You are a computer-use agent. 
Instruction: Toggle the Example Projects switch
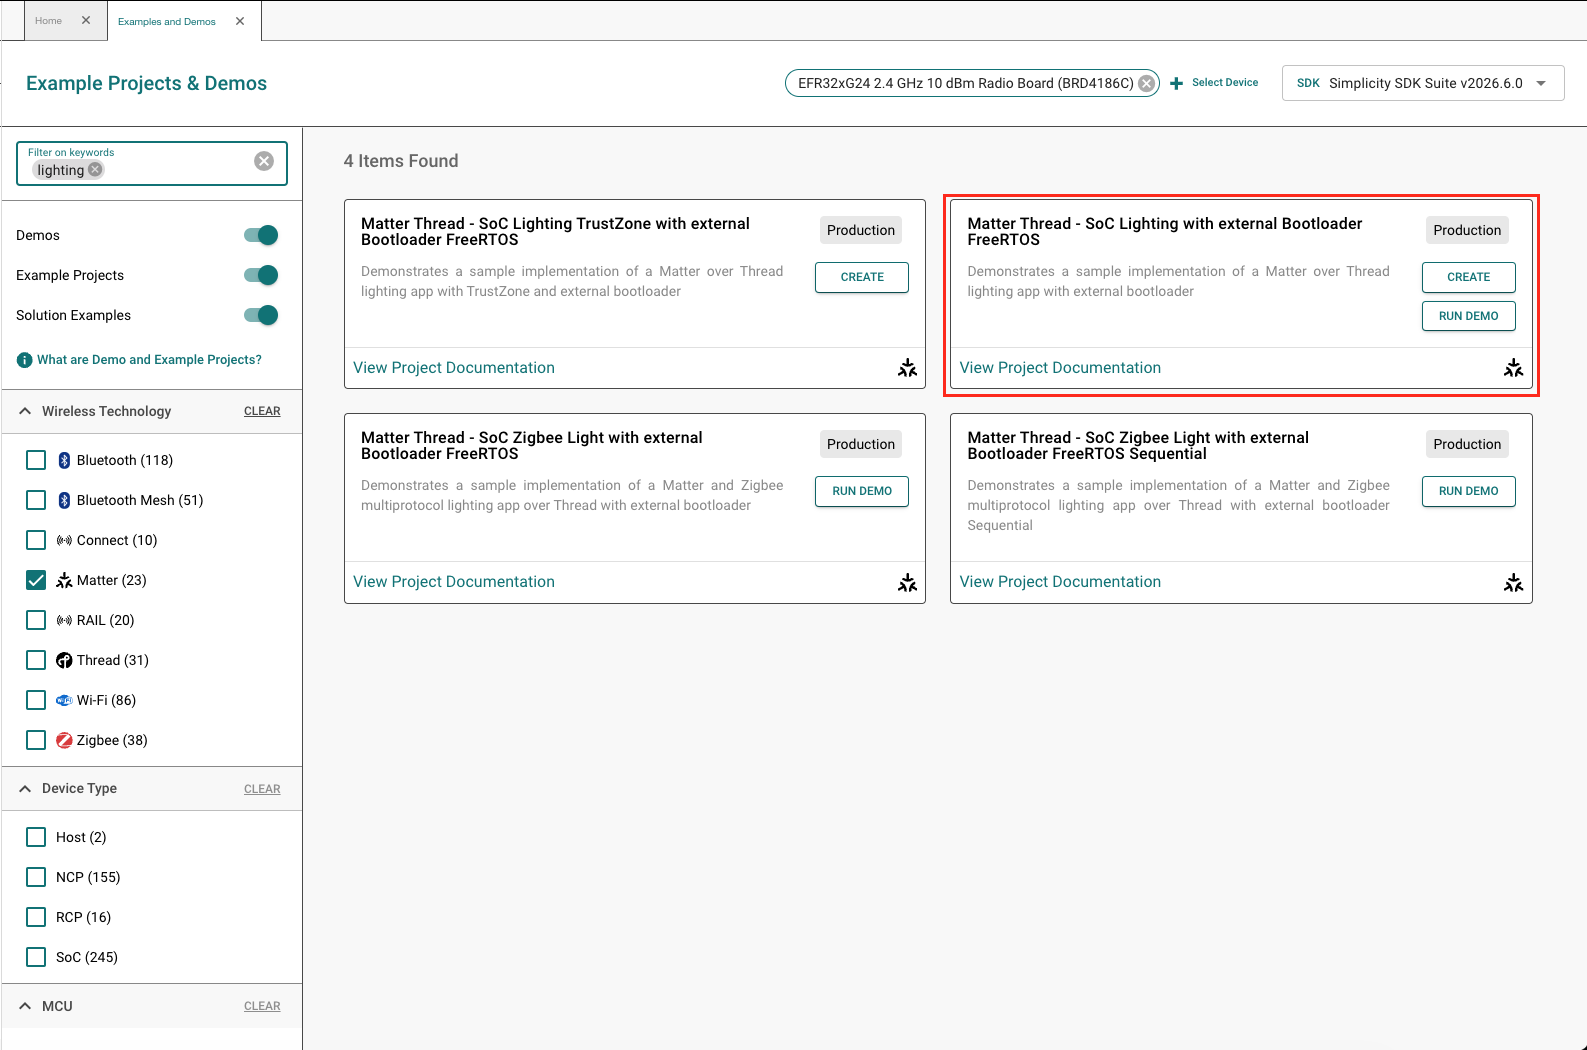click(261, 275)
